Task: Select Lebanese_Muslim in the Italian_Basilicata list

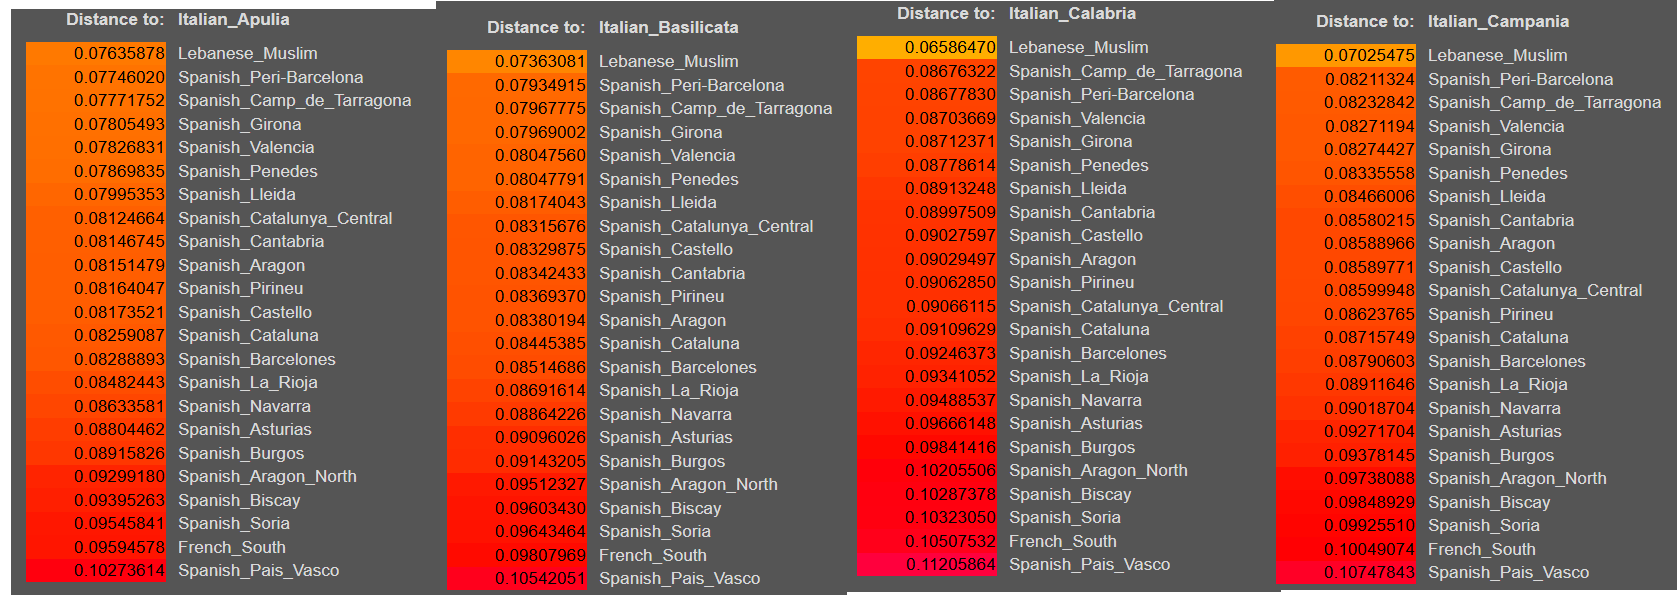Action: [x=668, y=62]
